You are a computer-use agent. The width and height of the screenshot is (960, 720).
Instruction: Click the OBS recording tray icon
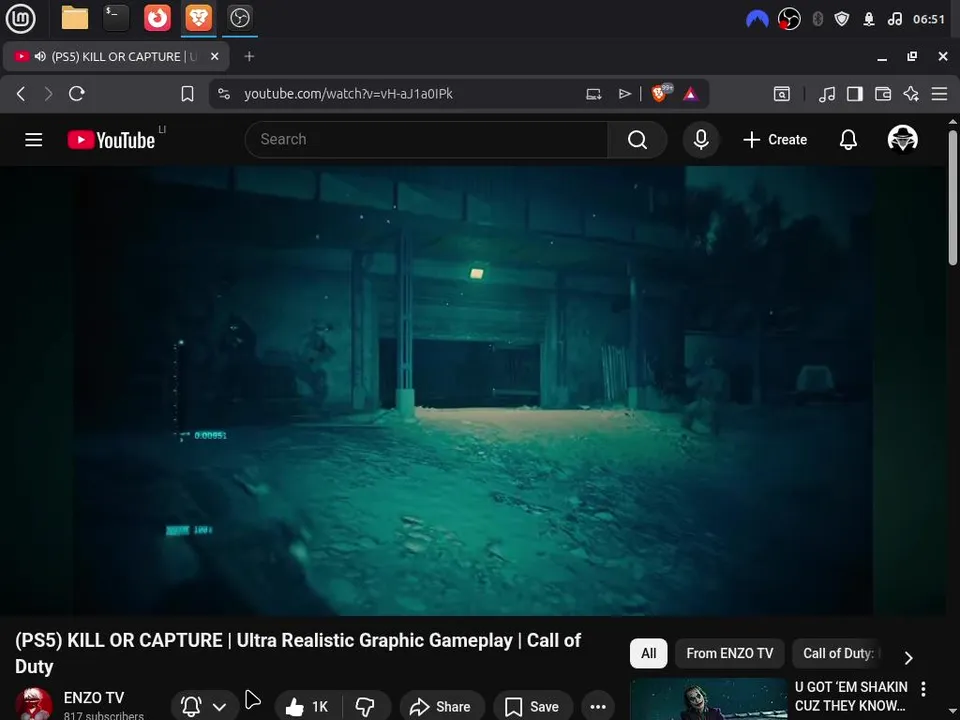(789, 19)
